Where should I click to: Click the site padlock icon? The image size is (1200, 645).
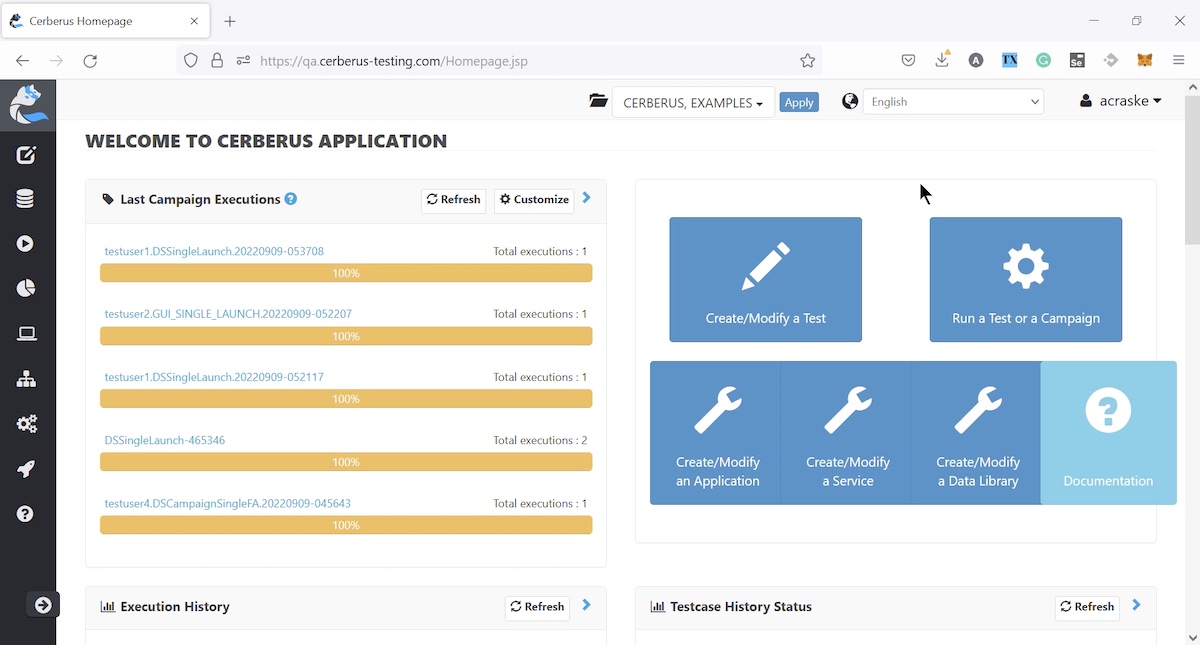tap(216, 61)
